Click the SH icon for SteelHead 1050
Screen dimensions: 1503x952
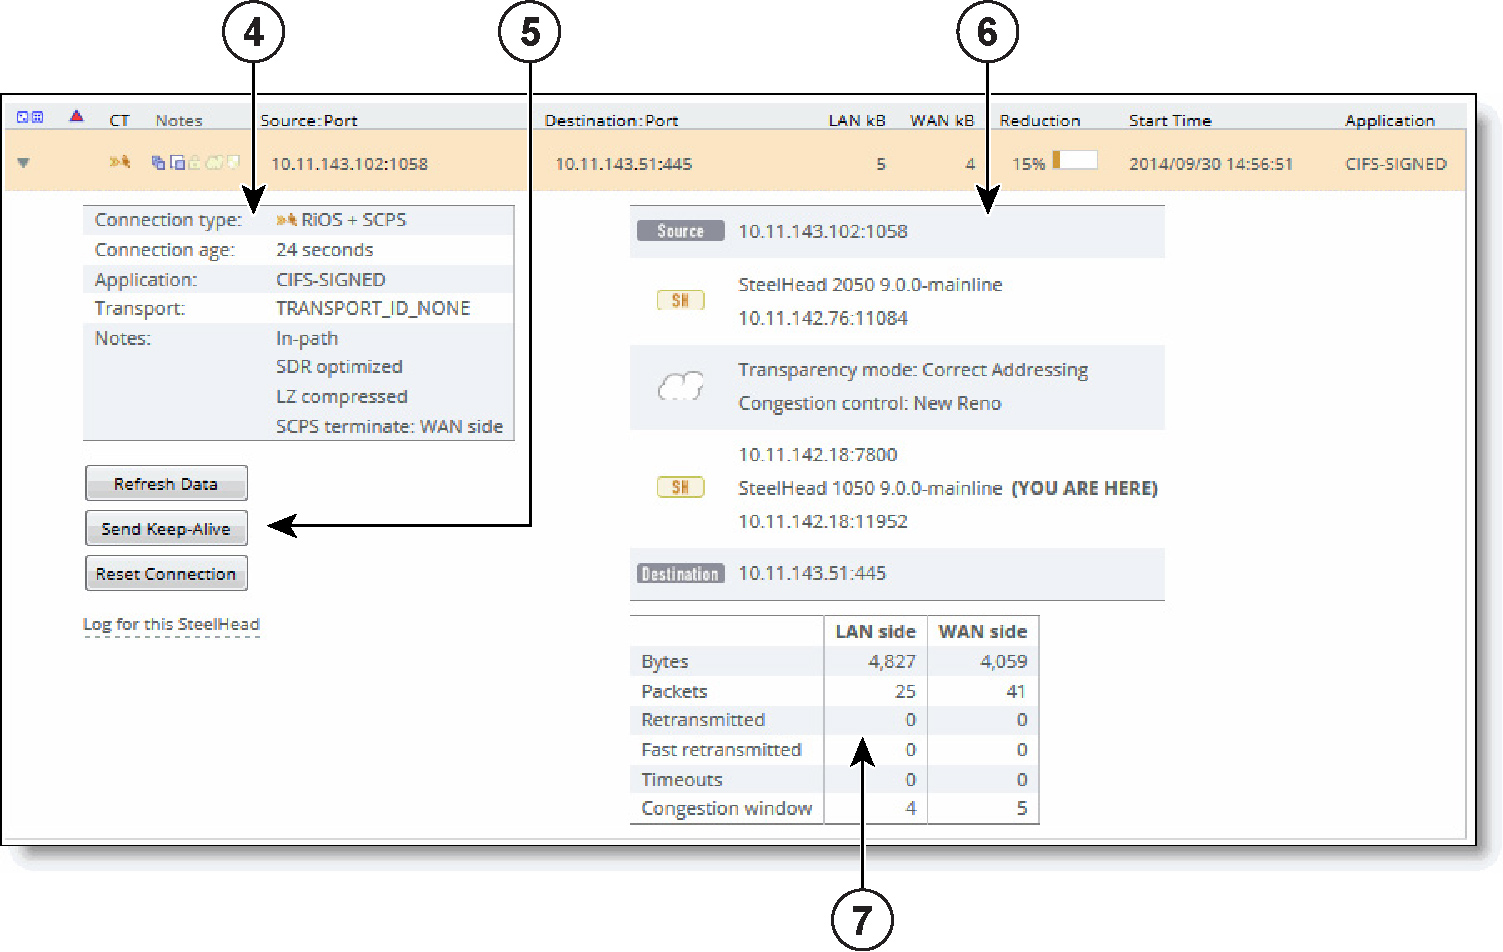click(x=683, y=488)
